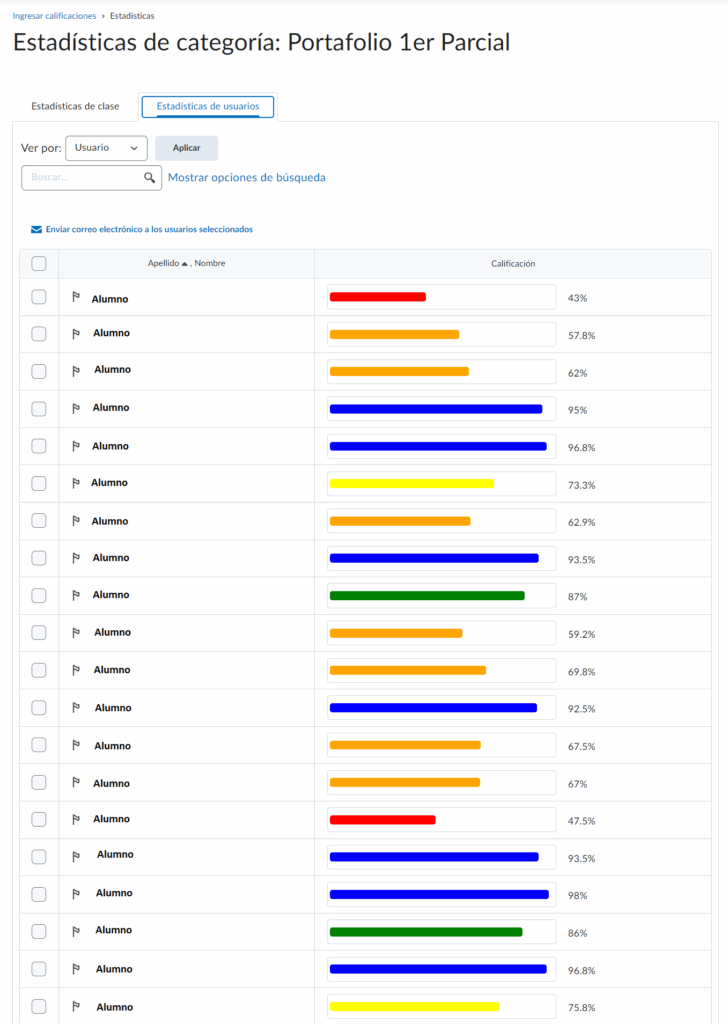Click the email envelope icon
The height and width of the screenshot is (1024, 728).
(x=37, y=229)
